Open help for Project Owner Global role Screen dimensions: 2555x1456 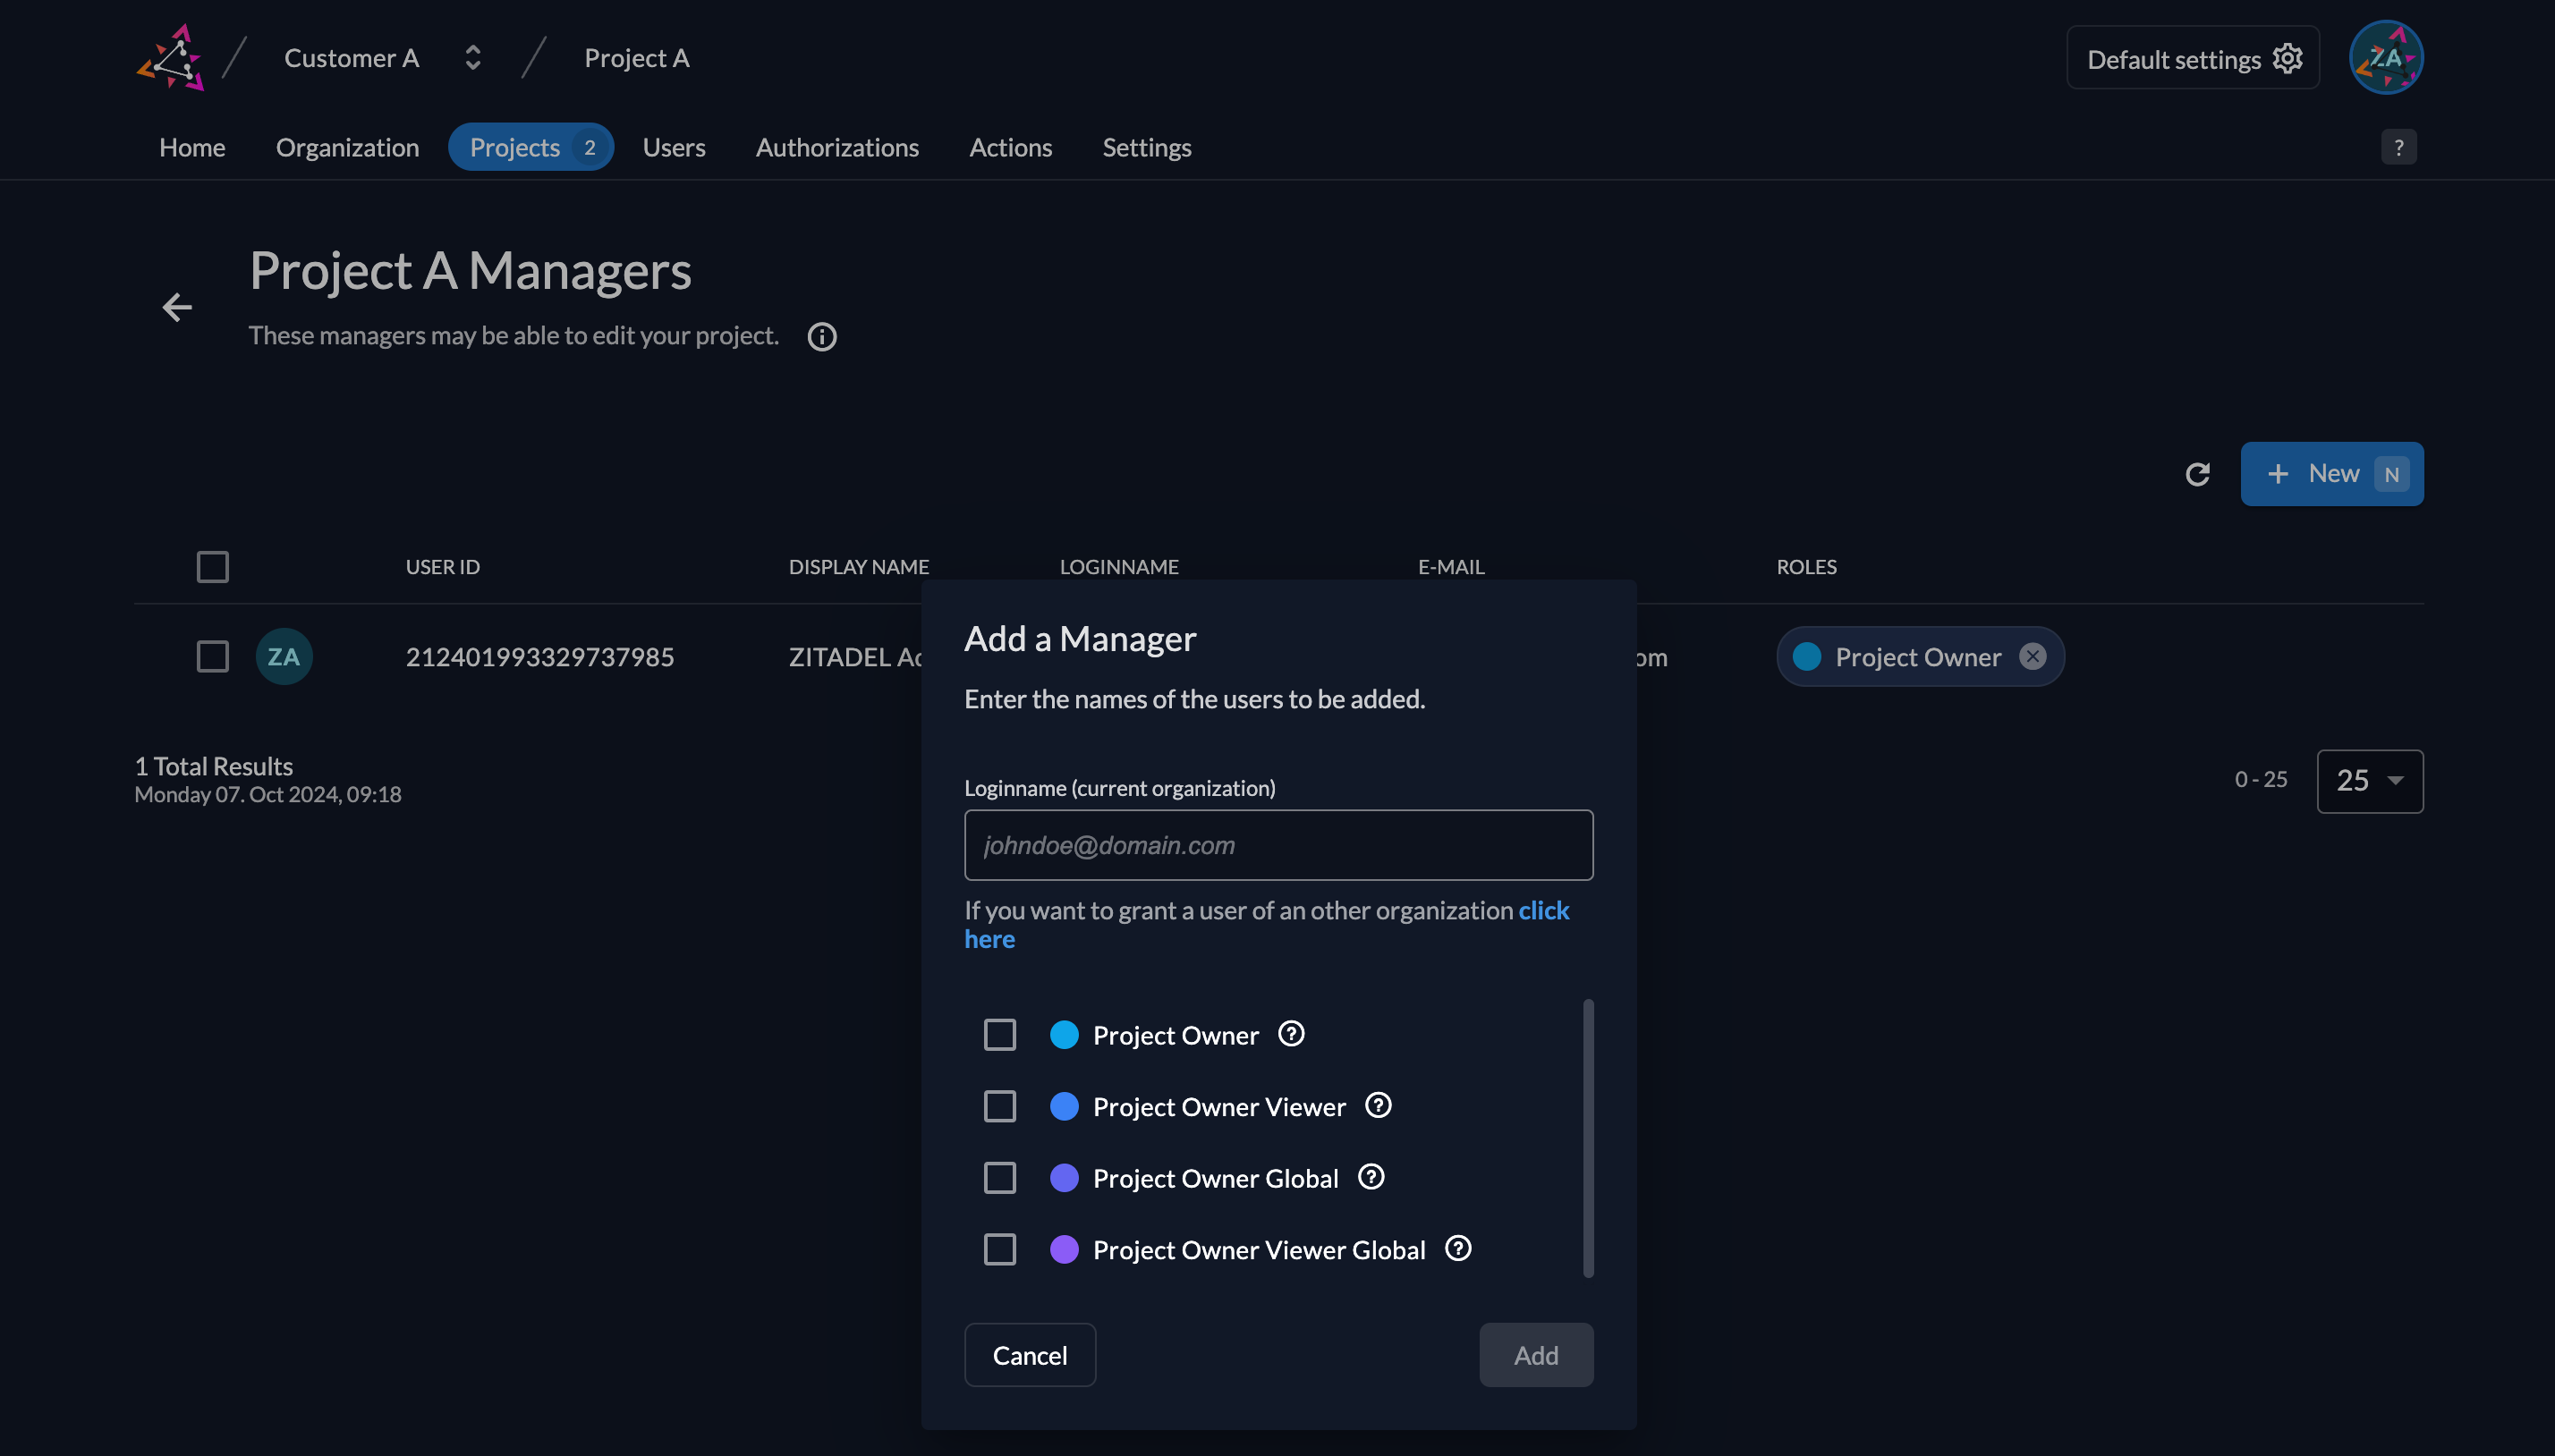coord(1371,1177)
